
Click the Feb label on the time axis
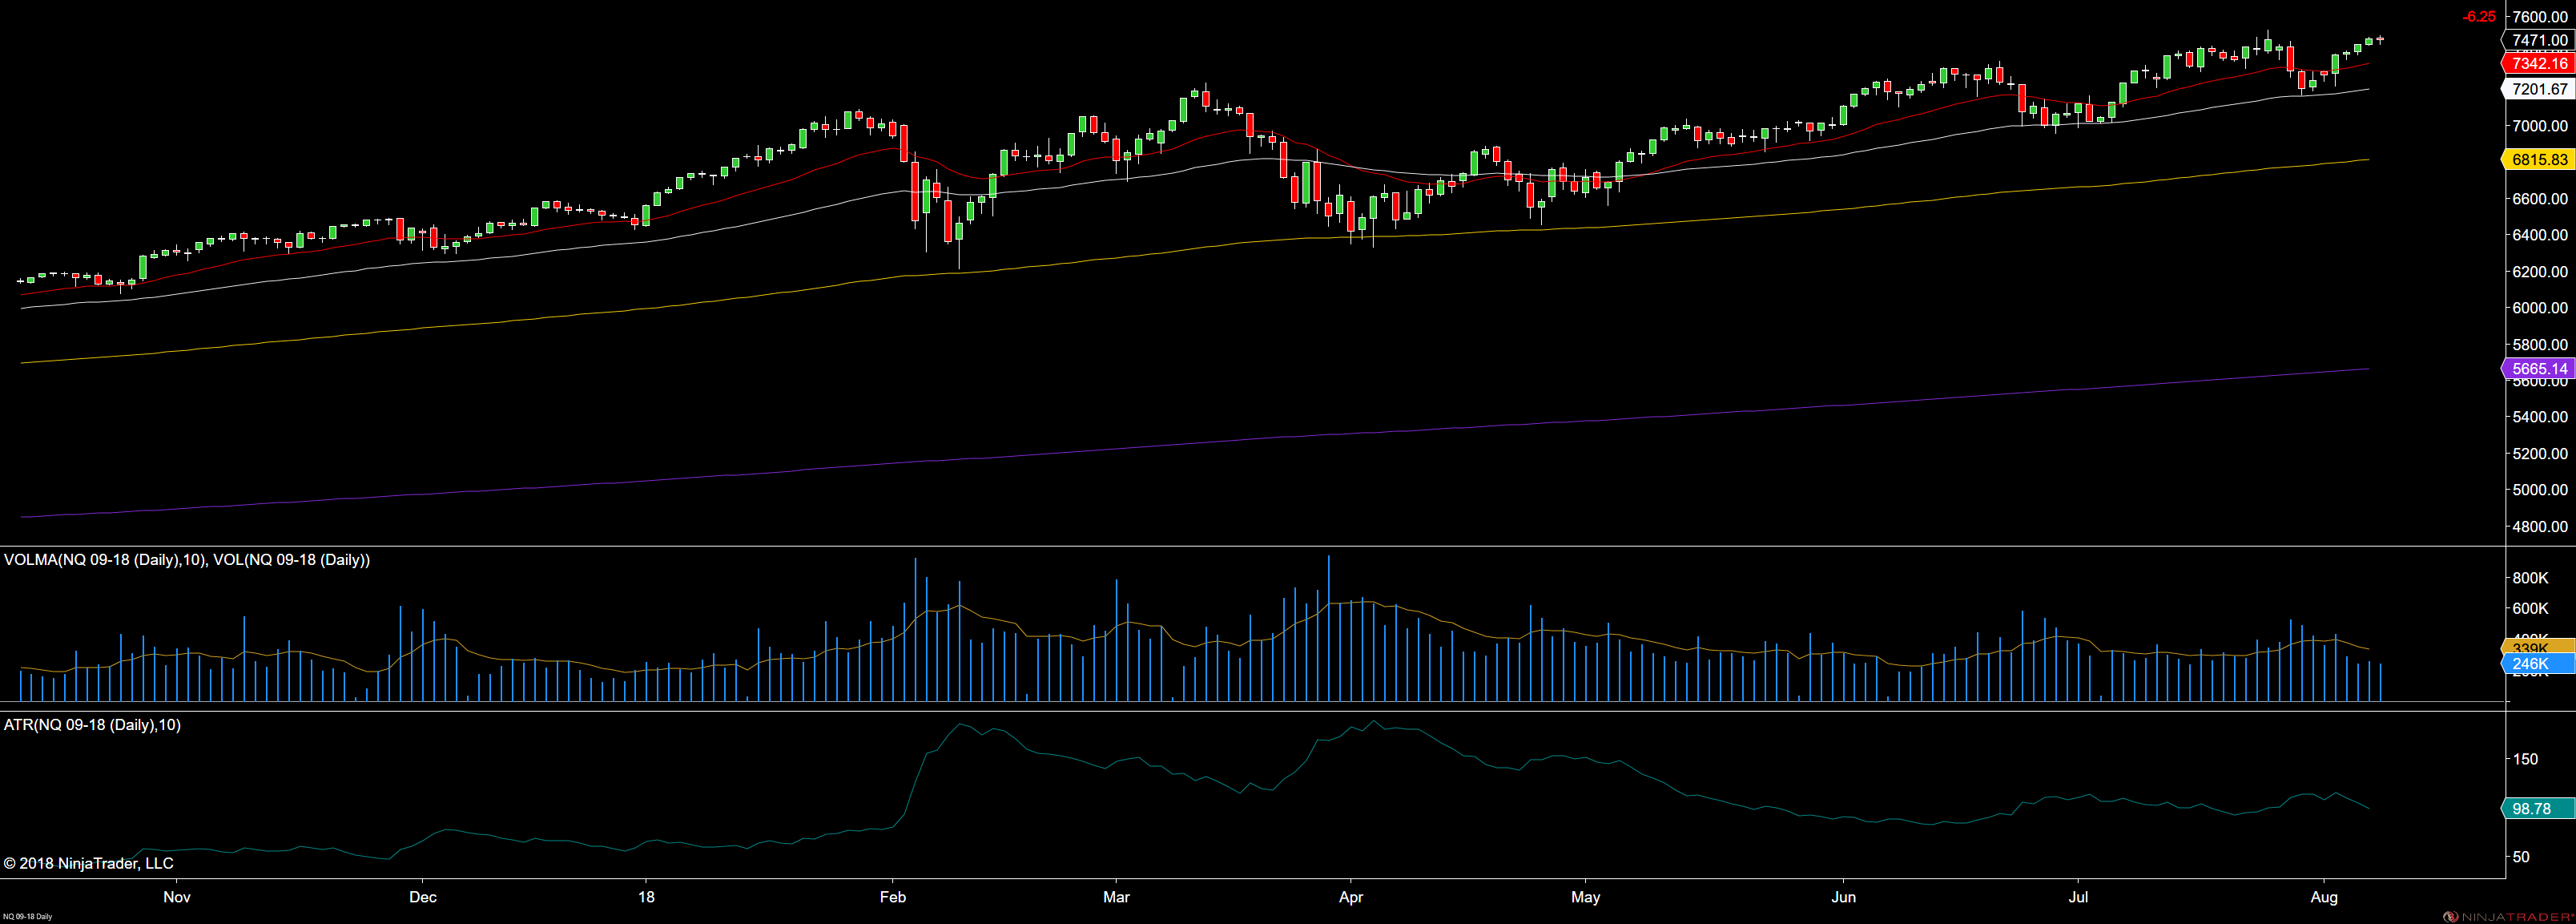click(x=893, y=897)
